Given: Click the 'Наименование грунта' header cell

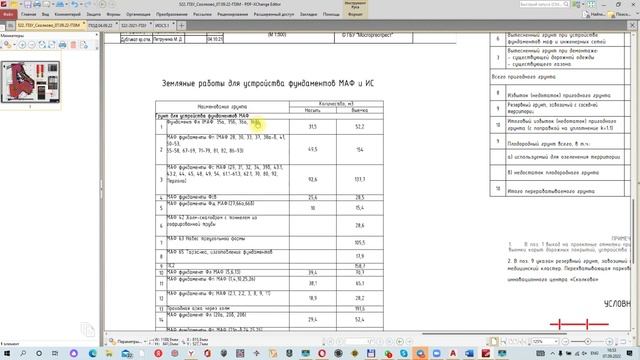Looking at the screenshot, I should coord(222,107).
